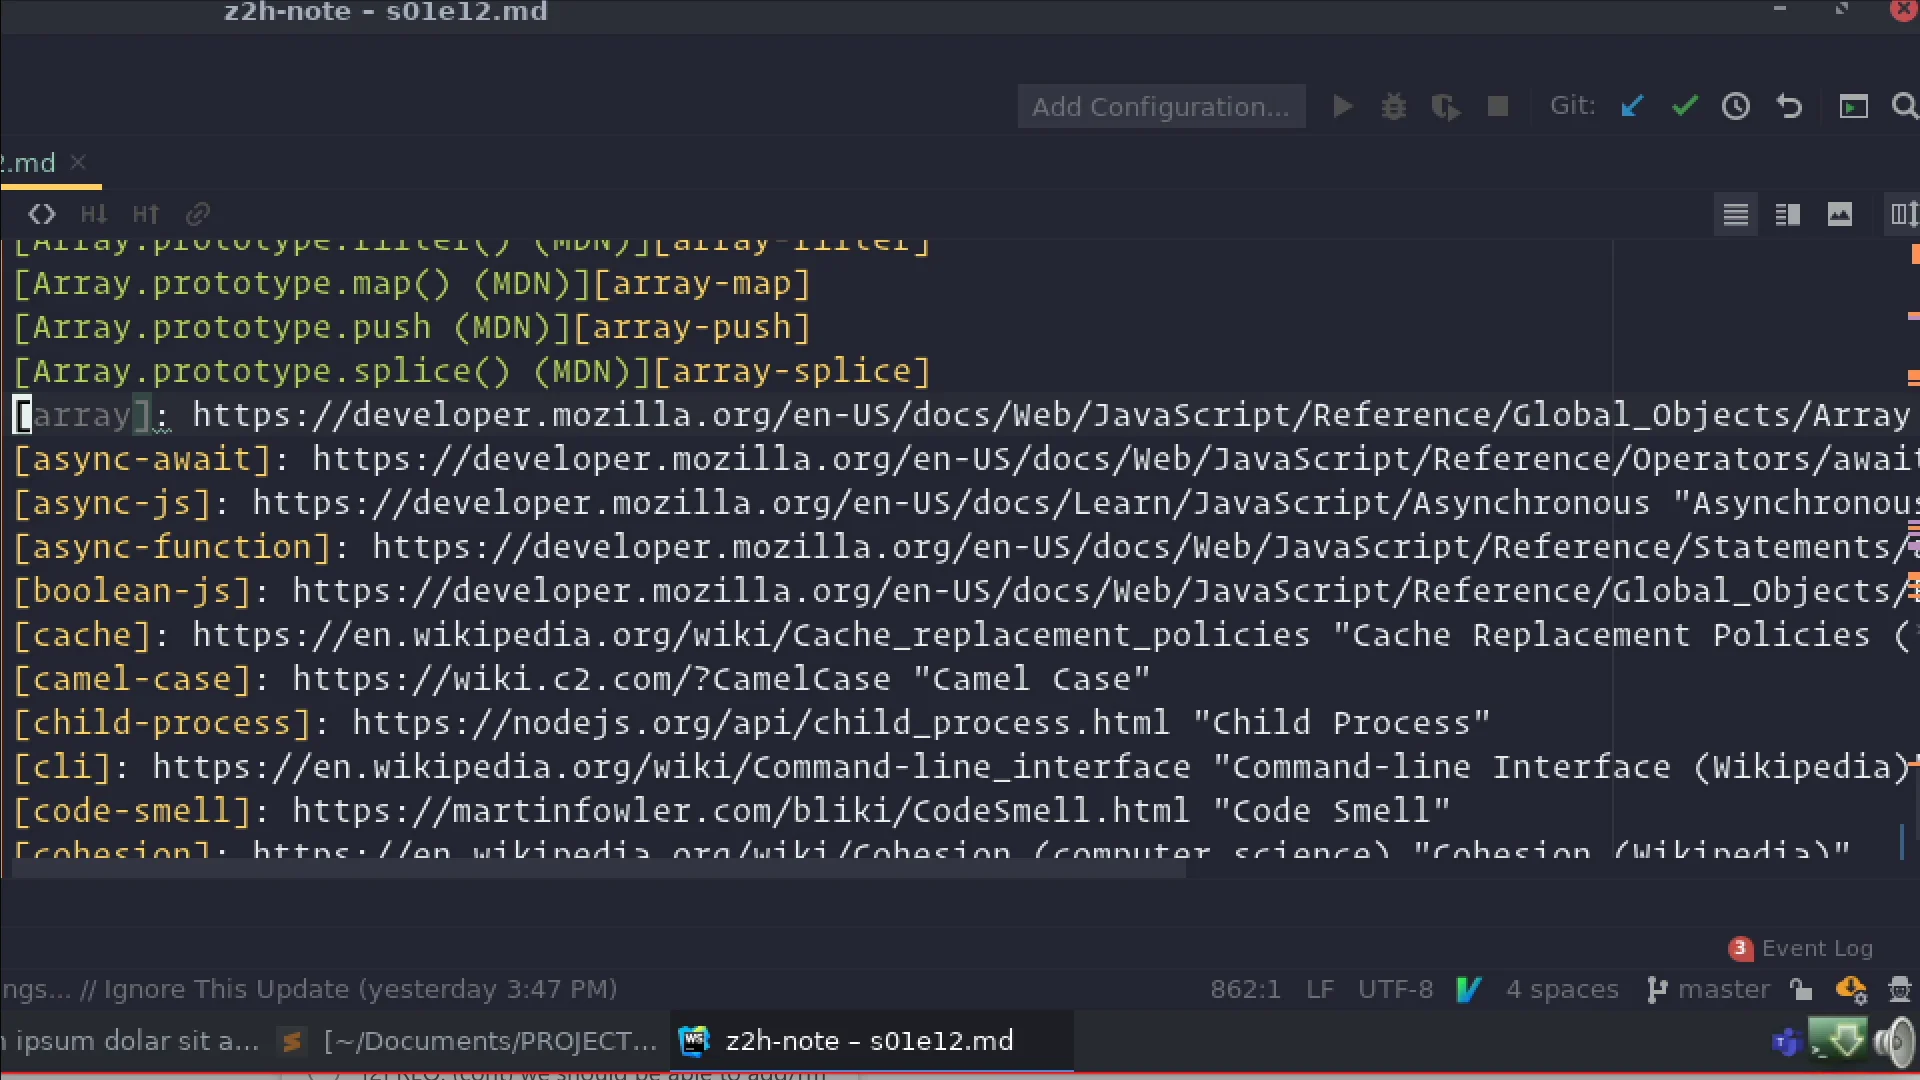Switch to editor-only markdown view
Viewport: 1920px width, 1080px height.
pyautogui.click(x=1736, y=214)
